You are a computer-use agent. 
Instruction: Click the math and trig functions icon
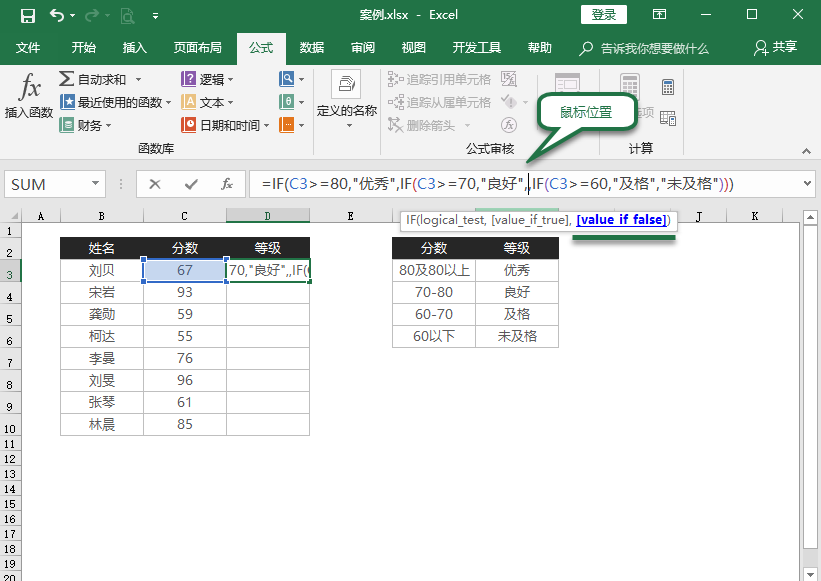[286, 102]
